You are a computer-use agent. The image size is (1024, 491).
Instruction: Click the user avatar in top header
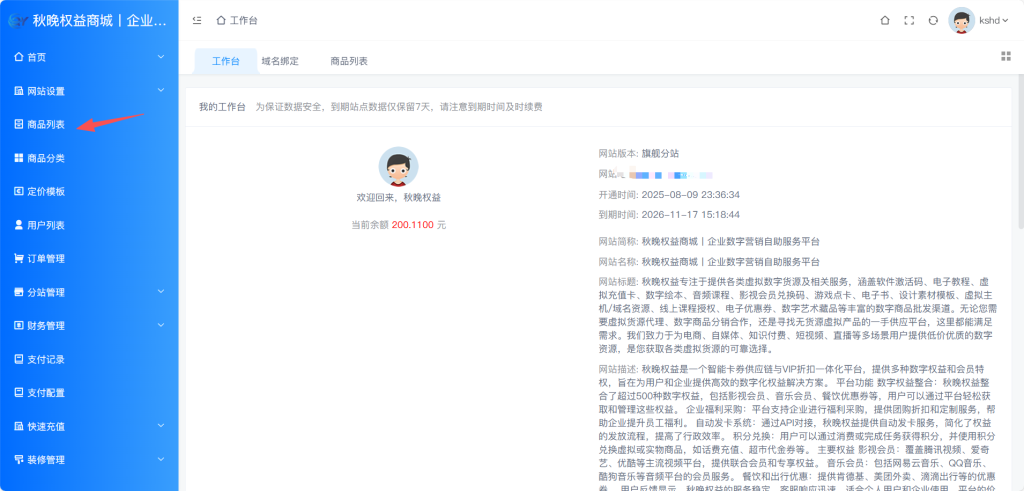tap(962, 20)
